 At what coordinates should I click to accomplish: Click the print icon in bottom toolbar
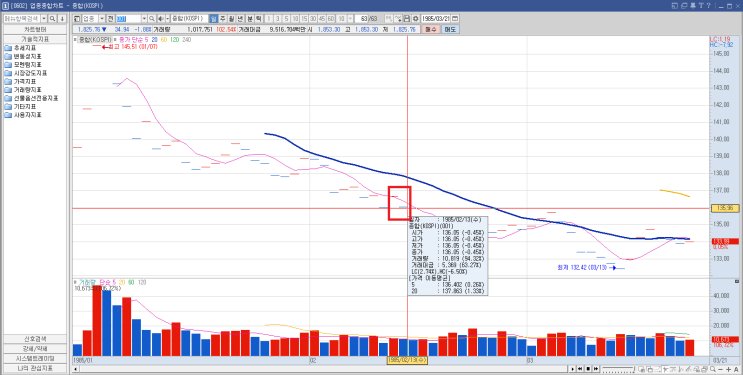click(704, 369)
